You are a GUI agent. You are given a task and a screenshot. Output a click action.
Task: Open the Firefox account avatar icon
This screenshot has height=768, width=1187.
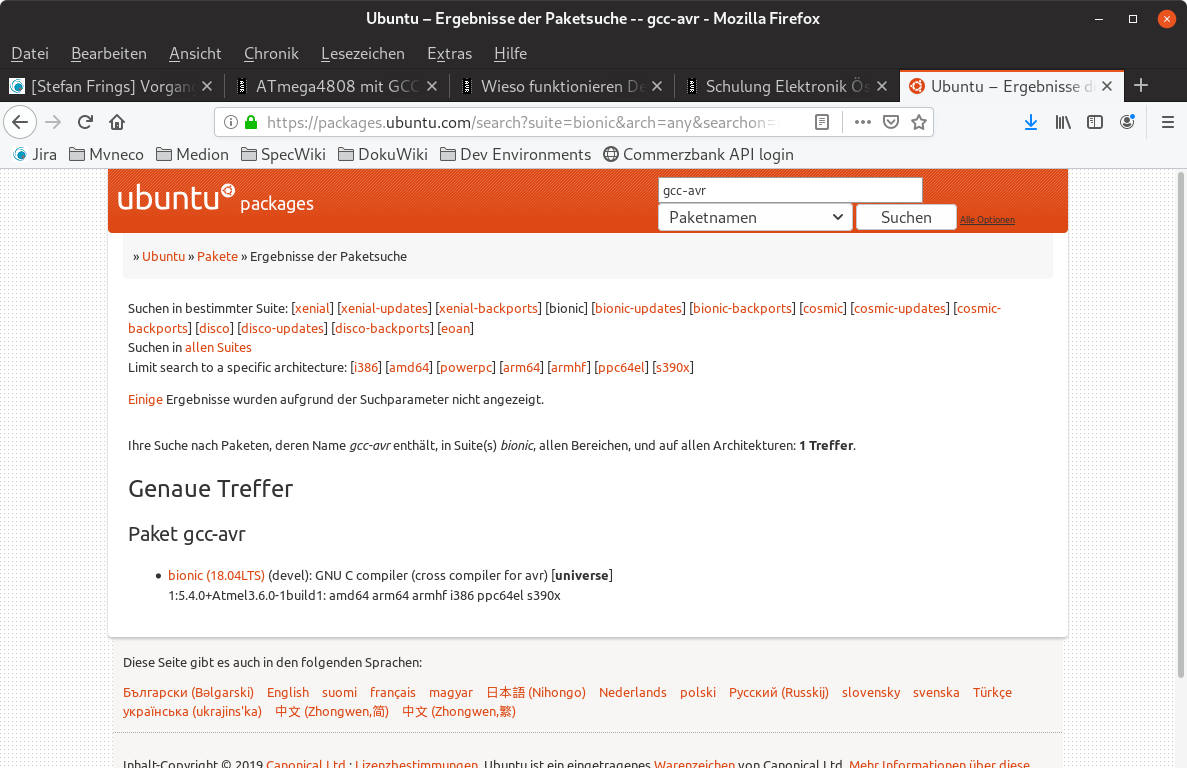pos(1127,122)
